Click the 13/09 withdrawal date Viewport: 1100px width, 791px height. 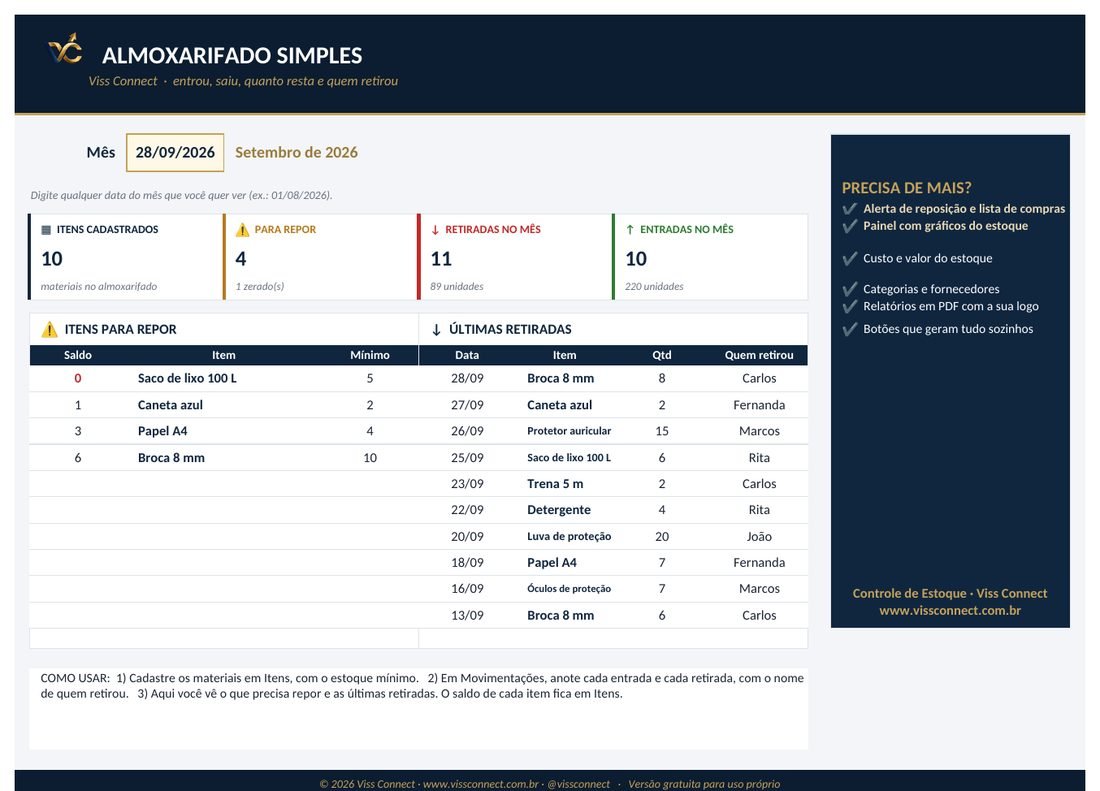[x=467, y=616]
